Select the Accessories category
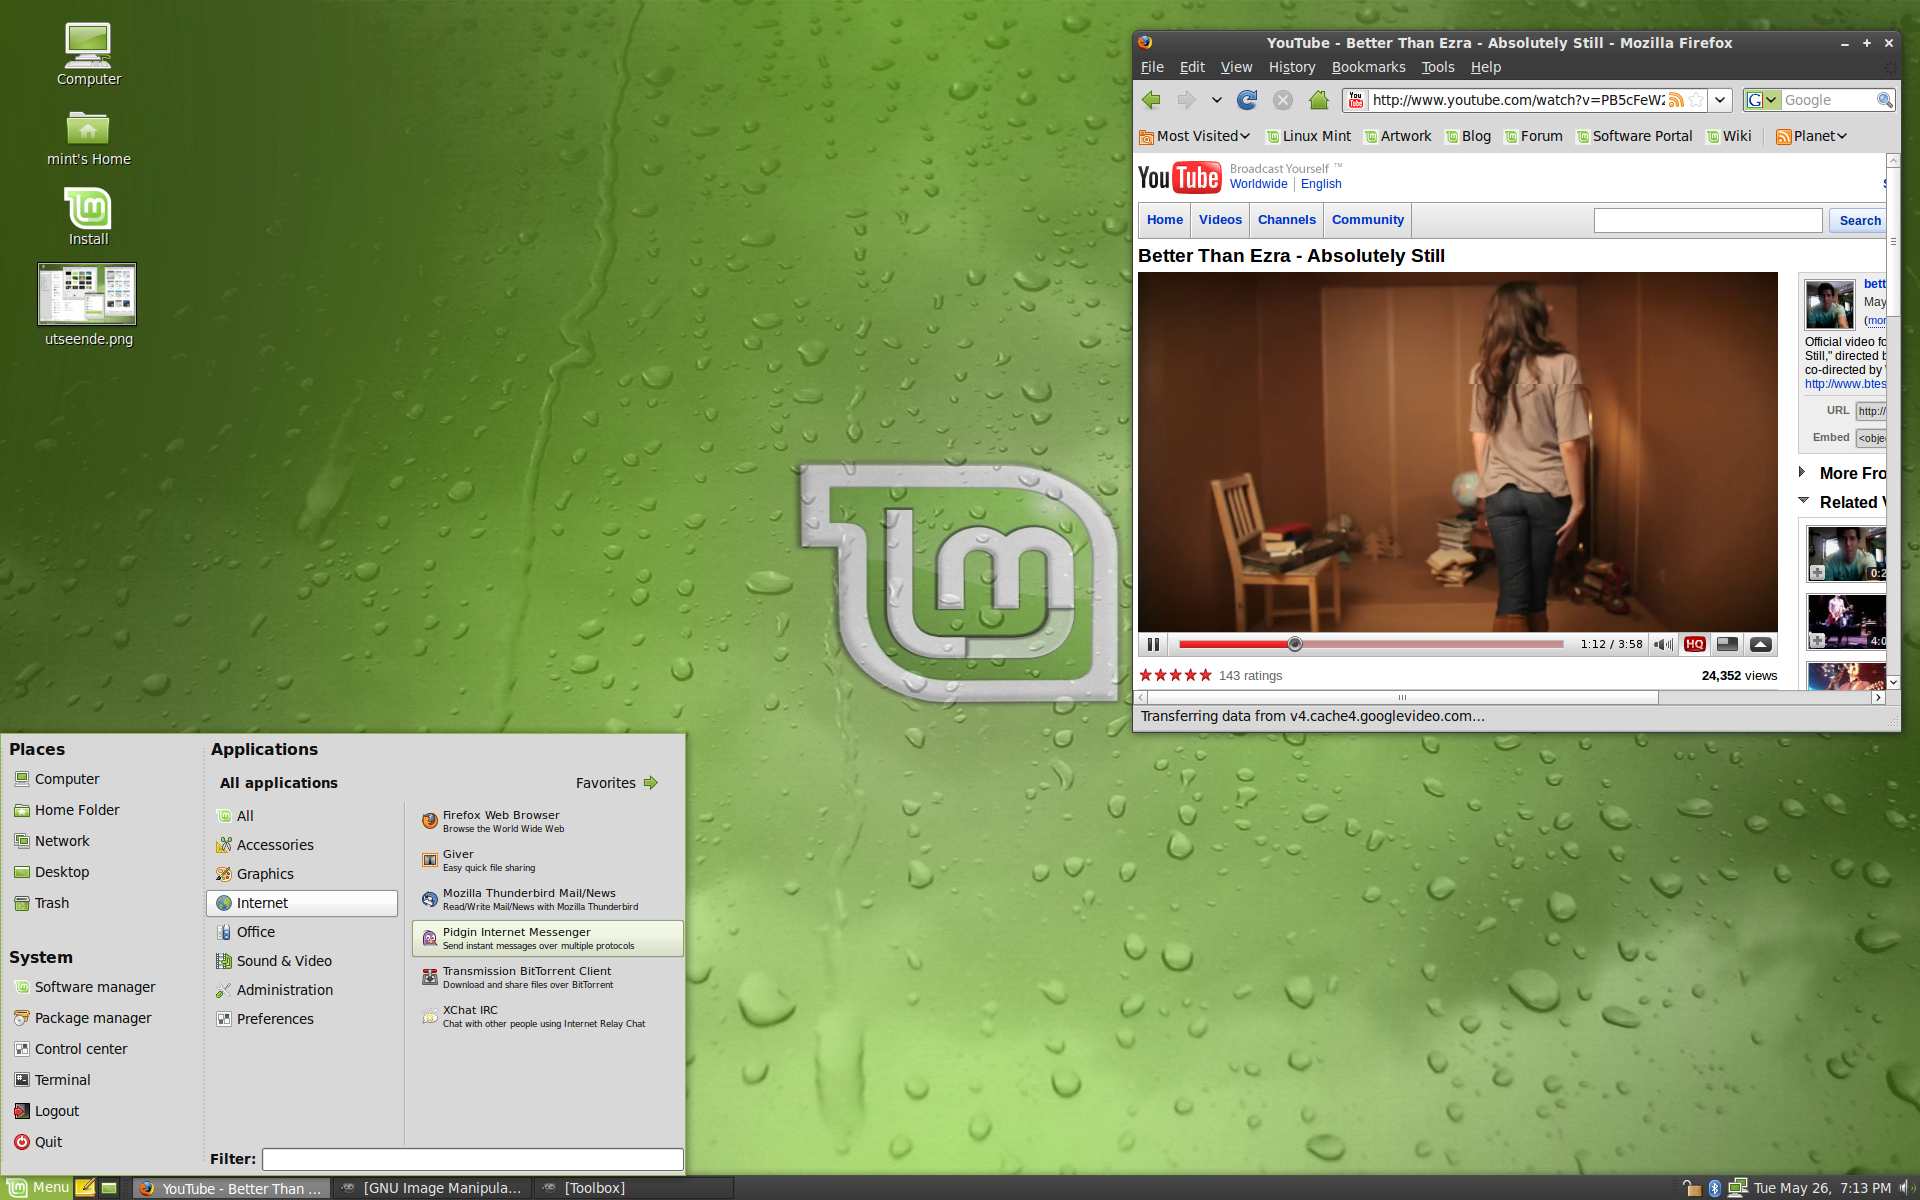Image resolution: width=1920 pixels, height=1200 pixels. (302, 845)
